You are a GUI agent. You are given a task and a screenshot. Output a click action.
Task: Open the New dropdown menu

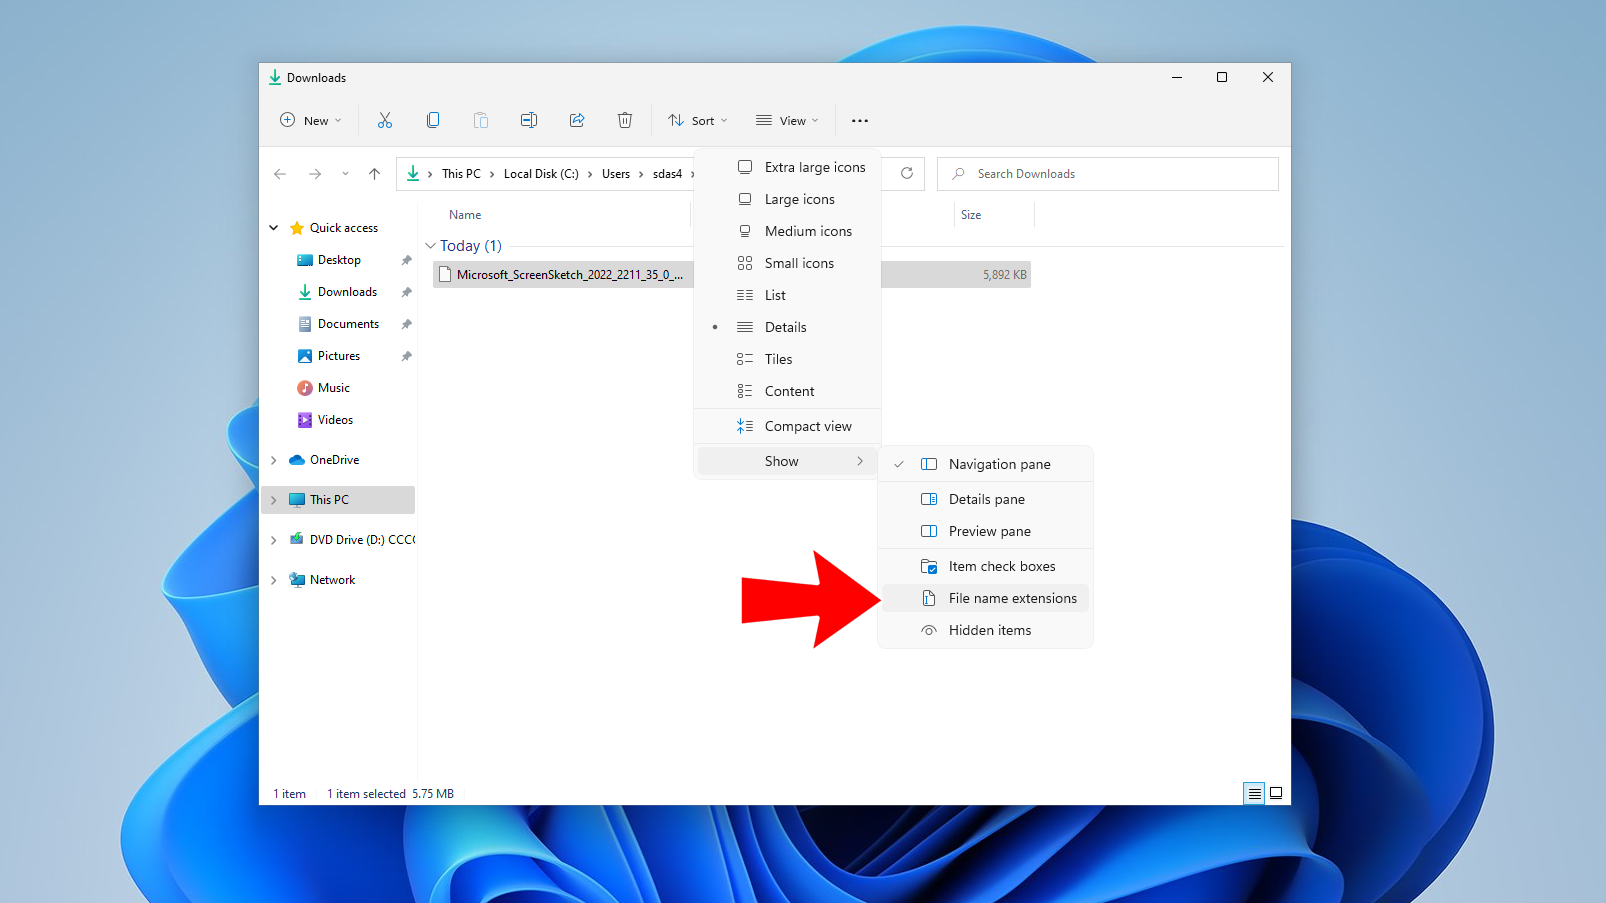point(310,120)
